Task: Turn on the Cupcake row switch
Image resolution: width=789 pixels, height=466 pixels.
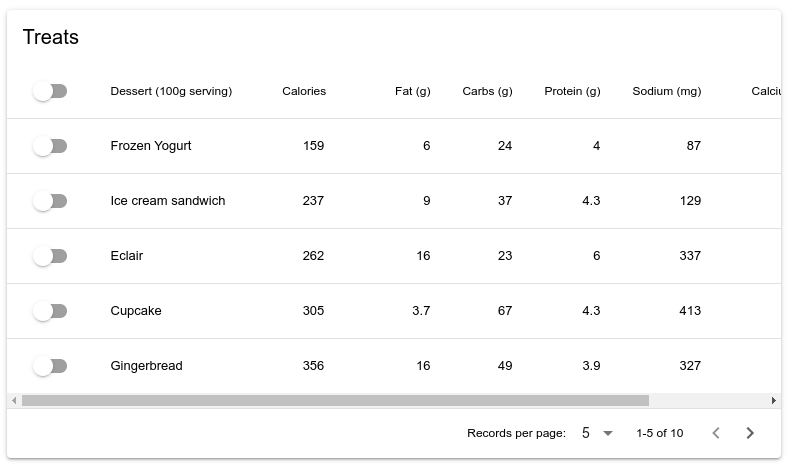Action: [x=49, y=311]
